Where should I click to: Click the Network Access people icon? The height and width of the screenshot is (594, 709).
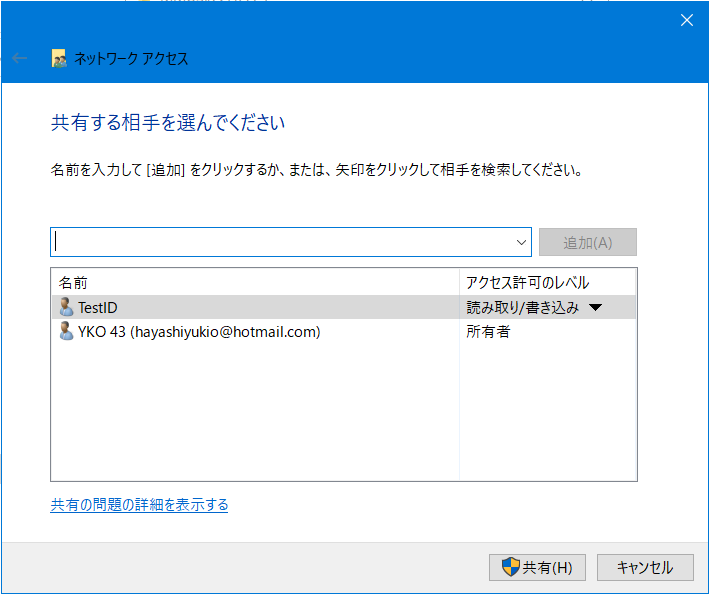[x=59, y=59]
